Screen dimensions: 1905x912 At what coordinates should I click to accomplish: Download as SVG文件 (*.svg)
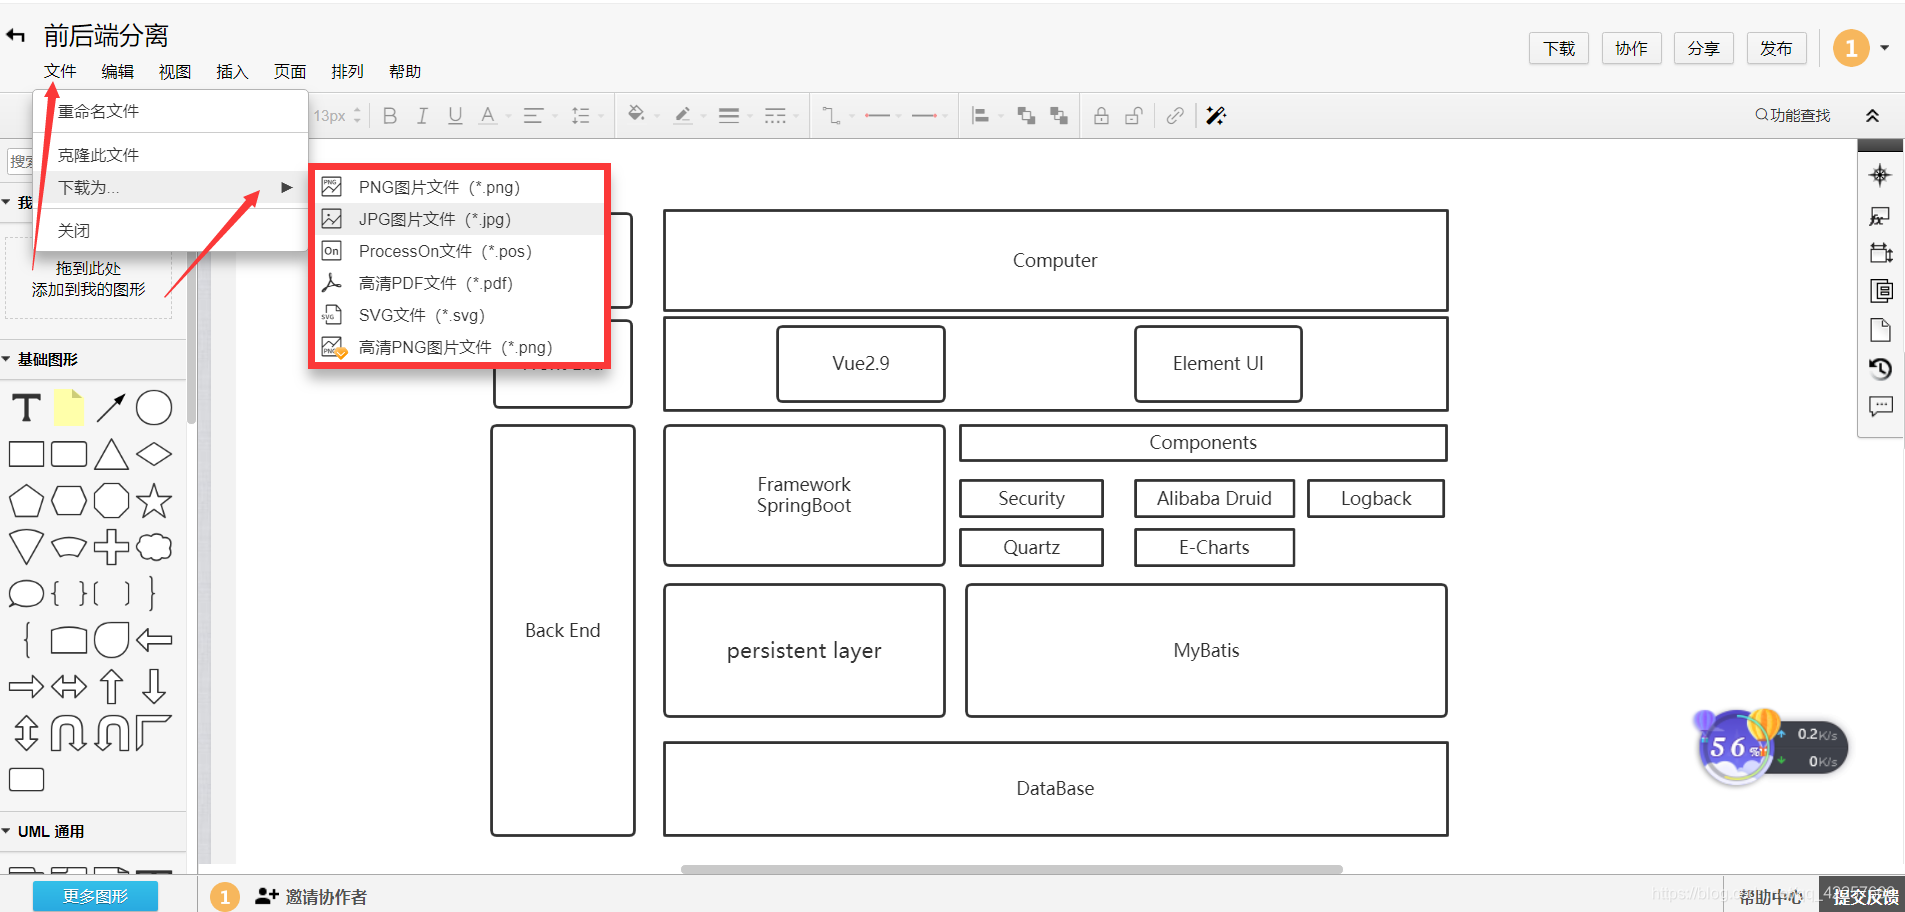click(x=459, y=315)
